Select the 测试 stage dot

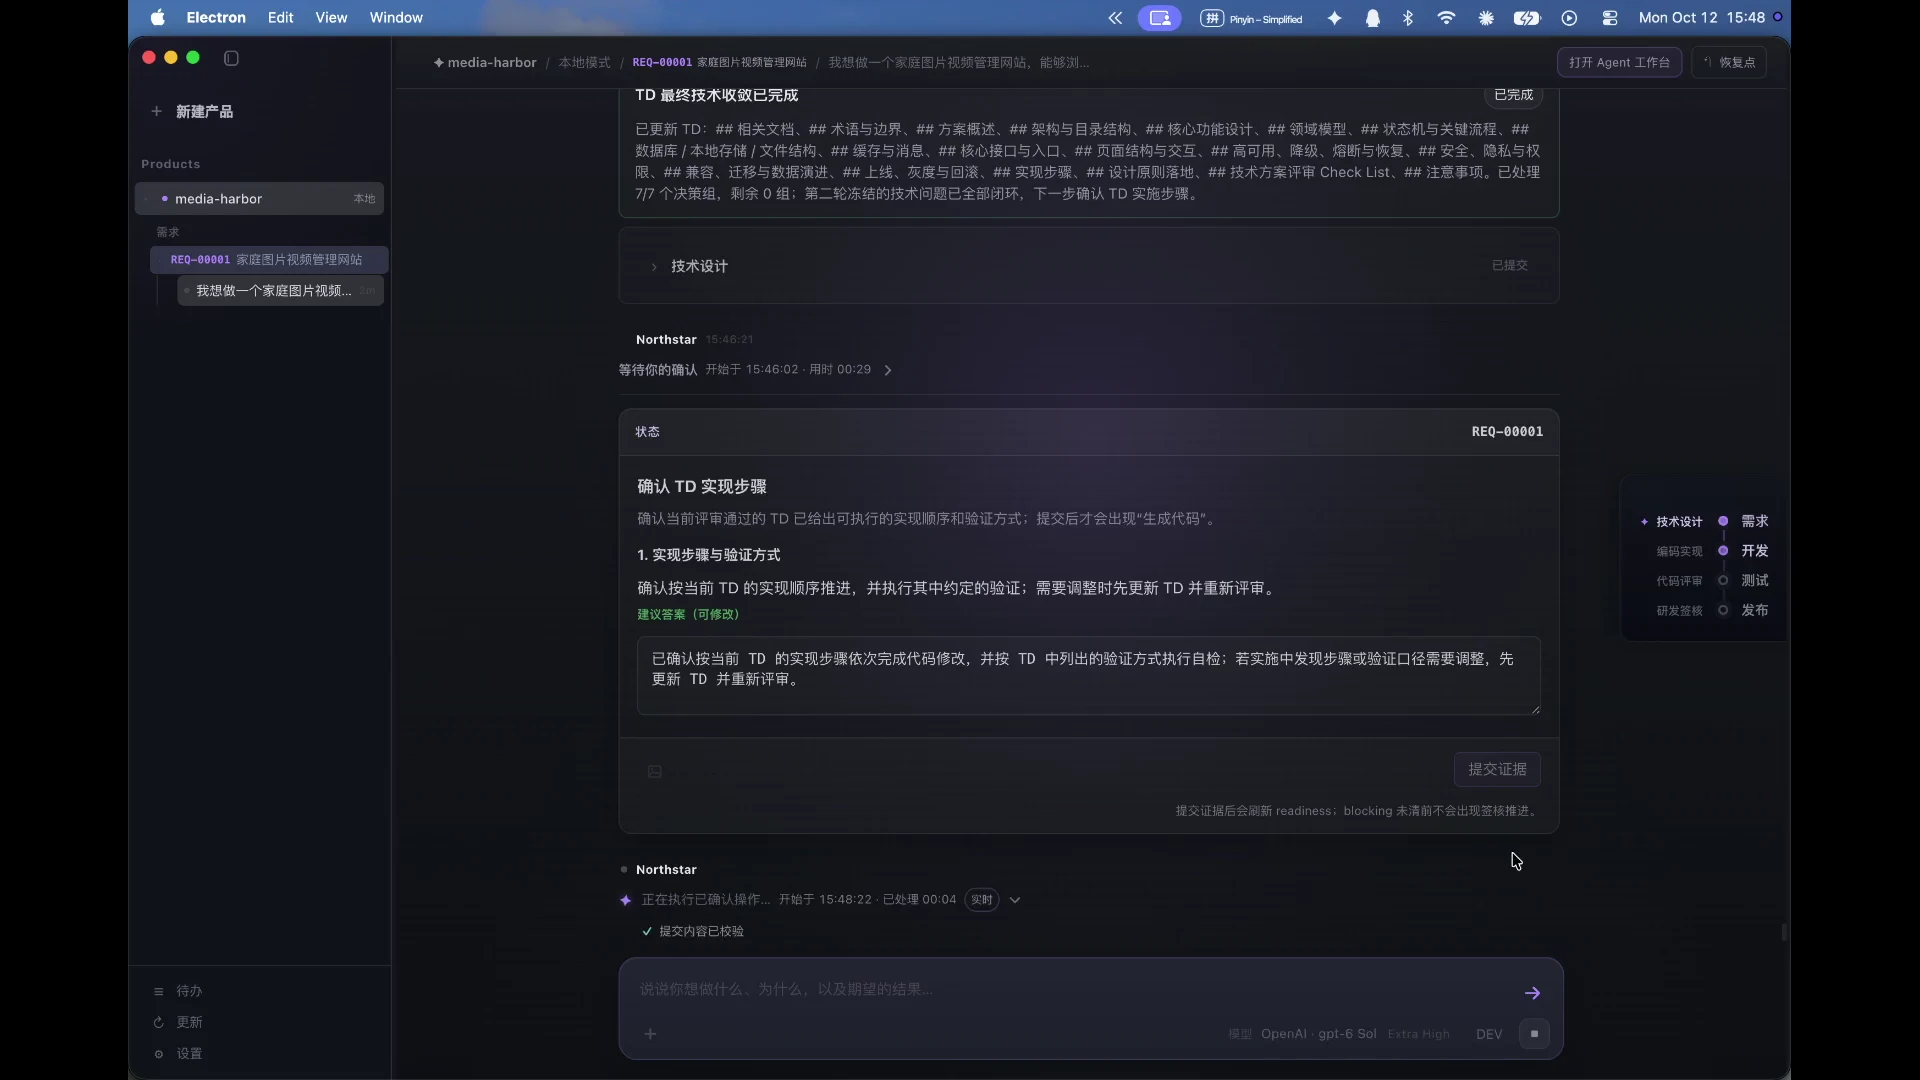tap(1723, 580)
